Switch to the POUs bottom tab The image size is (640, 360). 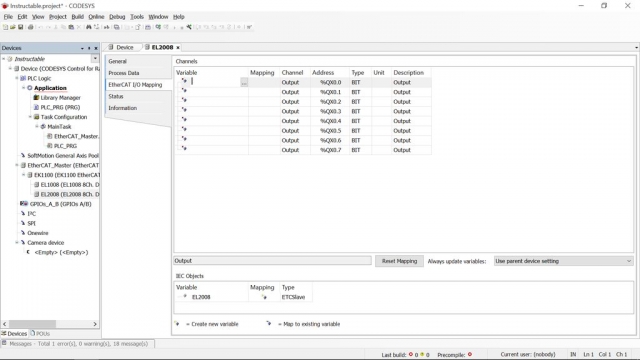[x=40, y=333]
